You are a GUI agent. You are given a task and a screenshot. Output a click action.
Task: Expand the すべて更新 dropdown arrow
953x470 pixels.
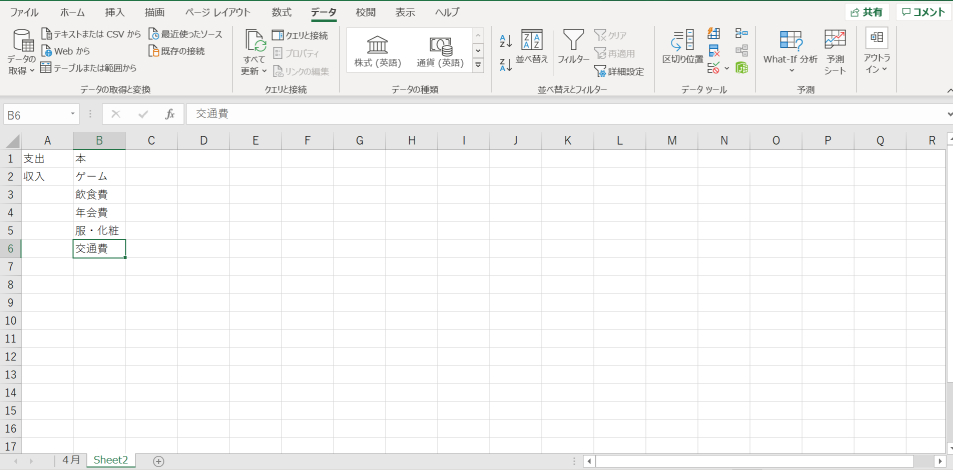[x=264, y=71]
